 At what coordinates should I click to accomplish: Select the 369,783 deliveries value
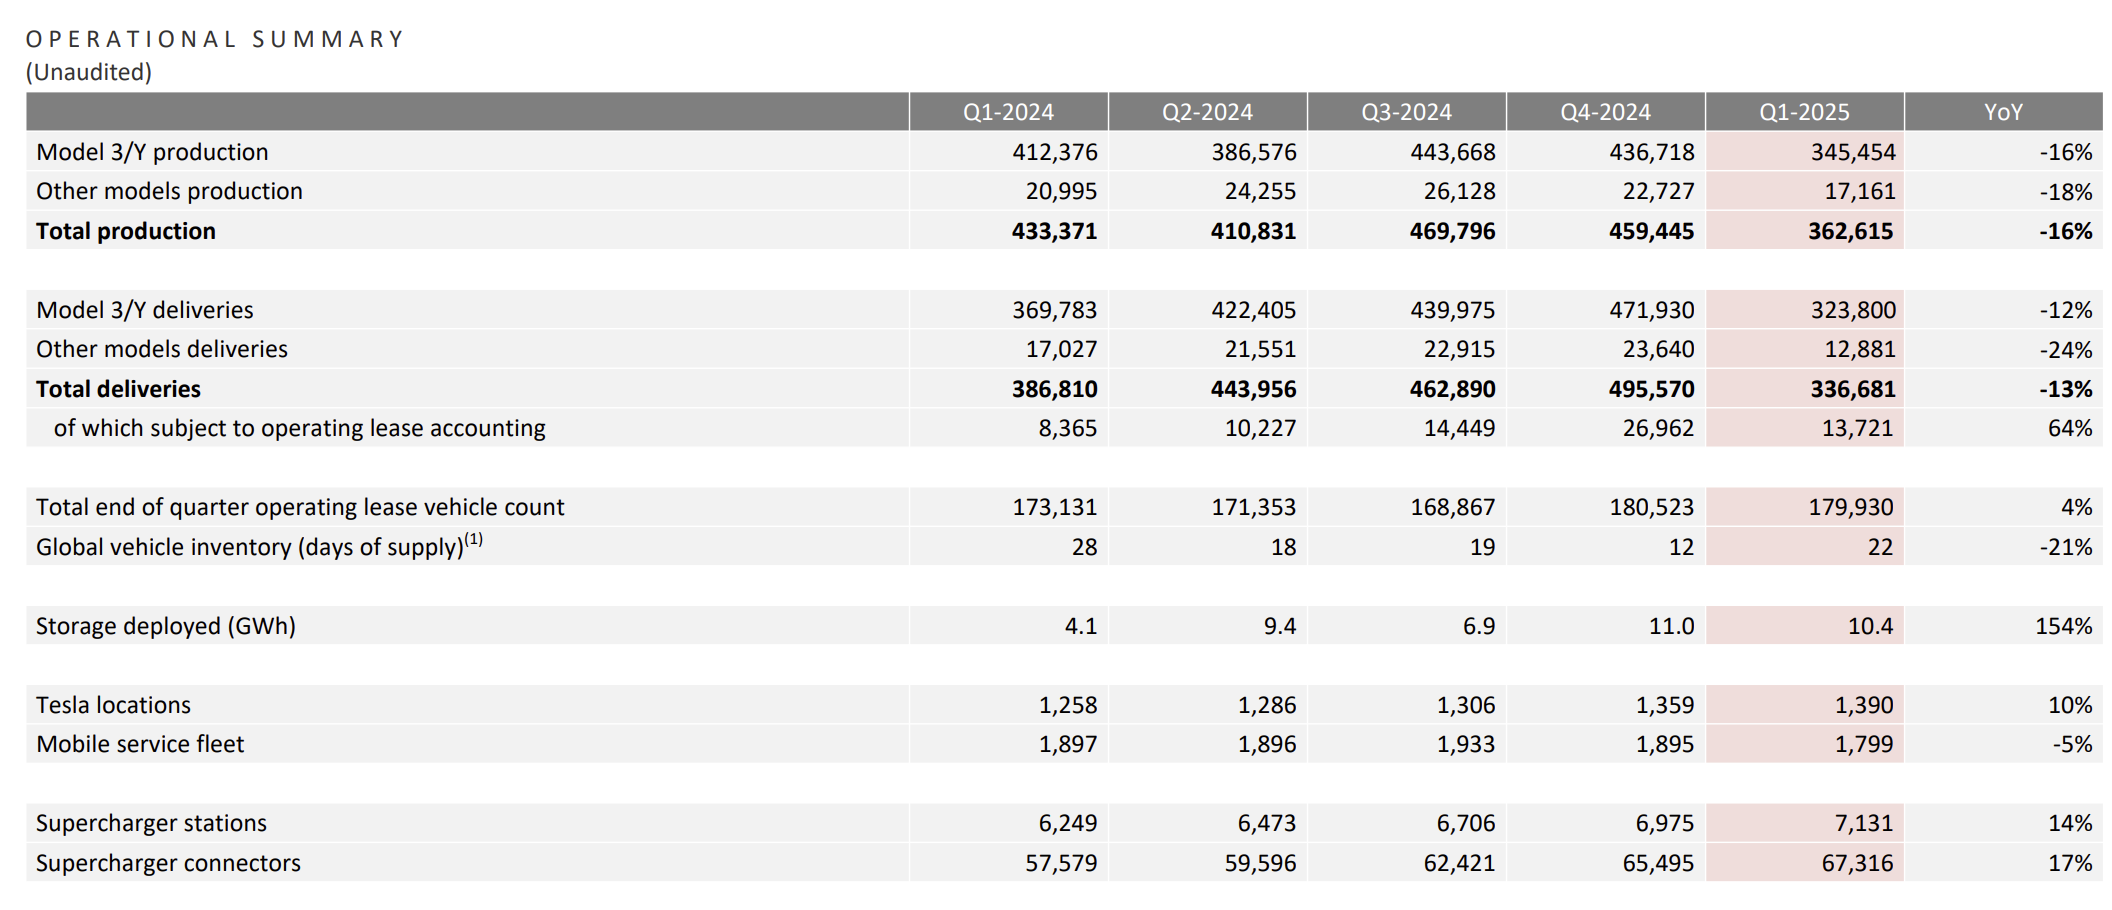click(1054, 310)
